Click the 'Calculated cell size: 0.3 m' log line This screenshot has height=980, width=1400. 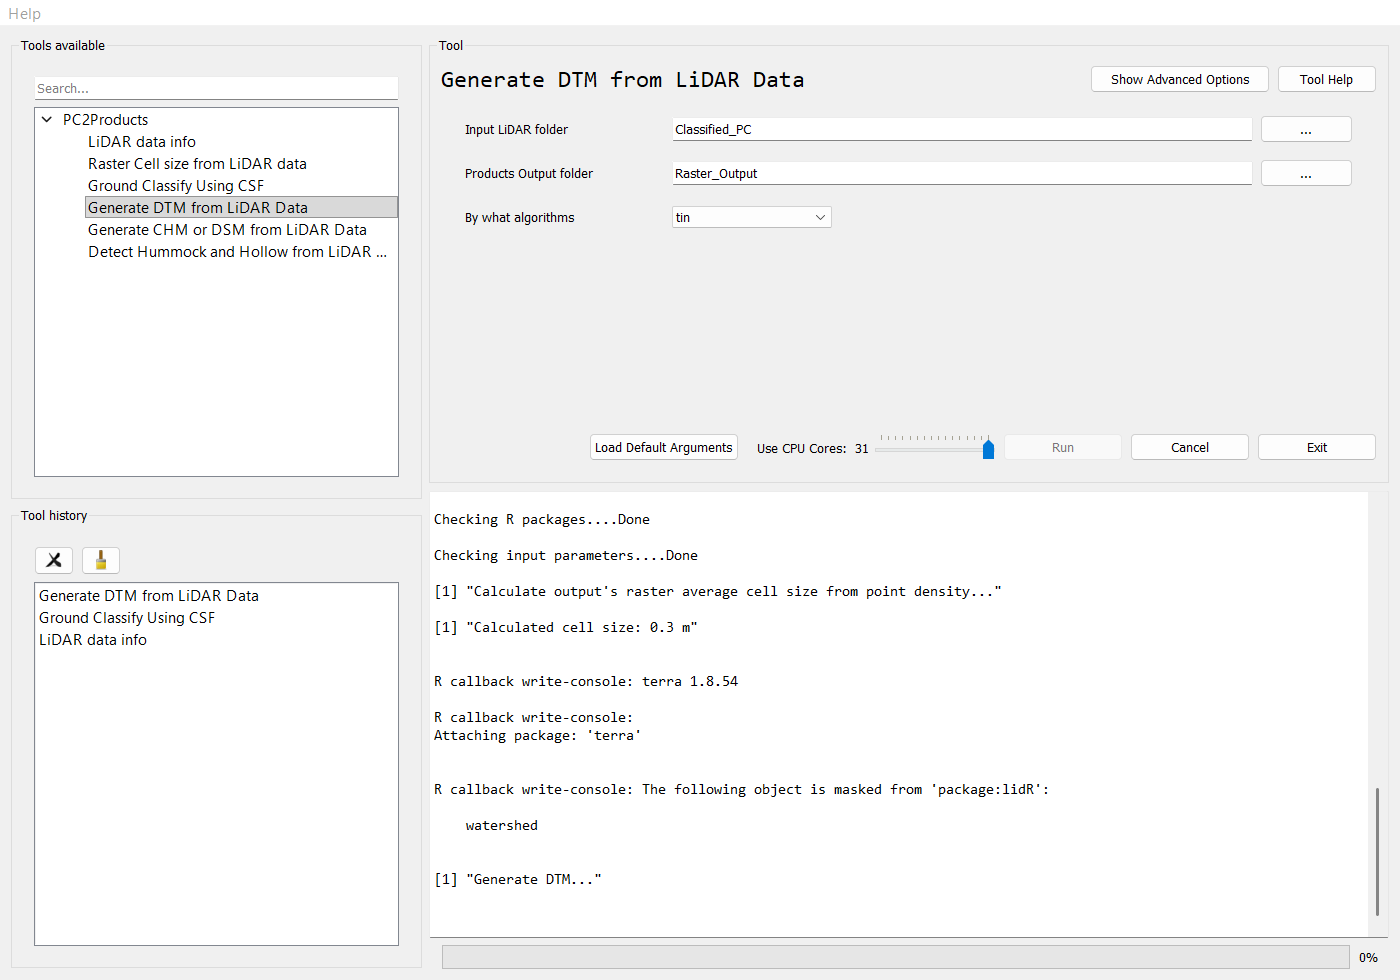566,628
